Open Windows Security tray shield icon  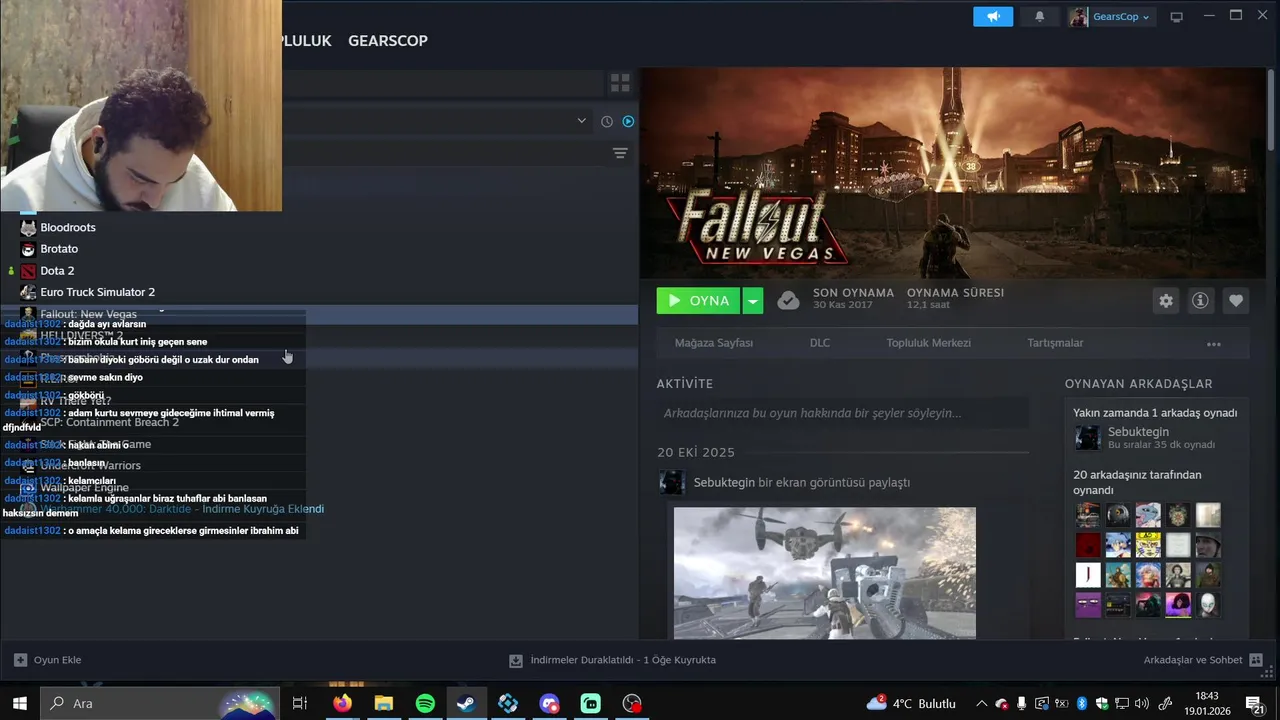point(1101,704)
